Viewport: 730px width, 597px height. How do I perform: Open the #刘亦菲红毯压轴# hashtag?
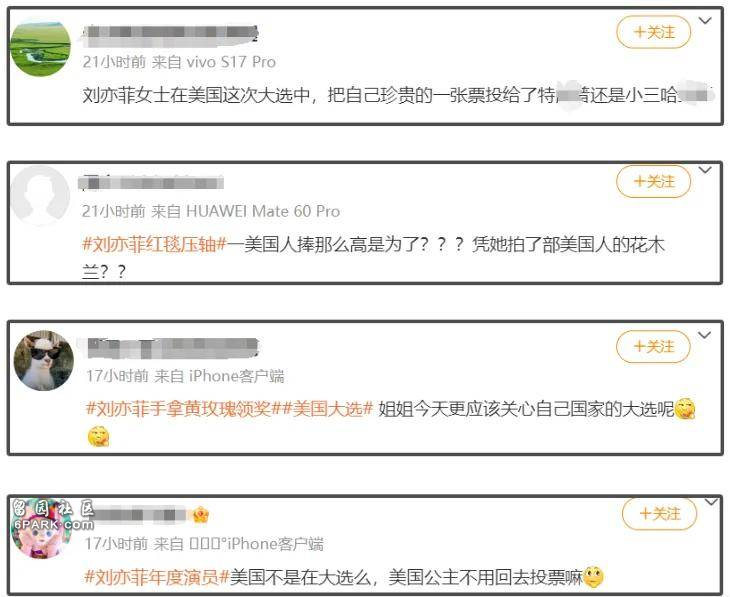click(x=154, y=244)
